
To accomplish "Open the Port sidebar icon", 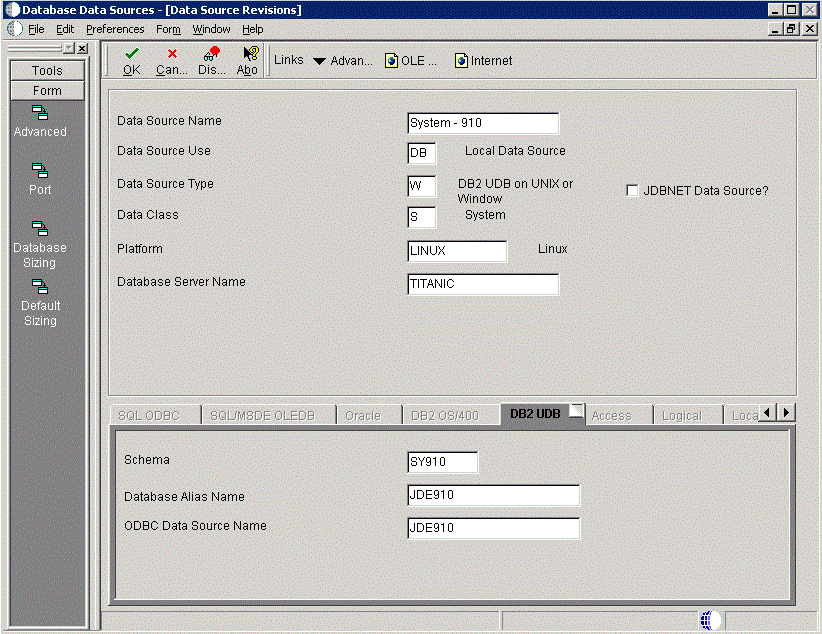I will click(40, 171).
